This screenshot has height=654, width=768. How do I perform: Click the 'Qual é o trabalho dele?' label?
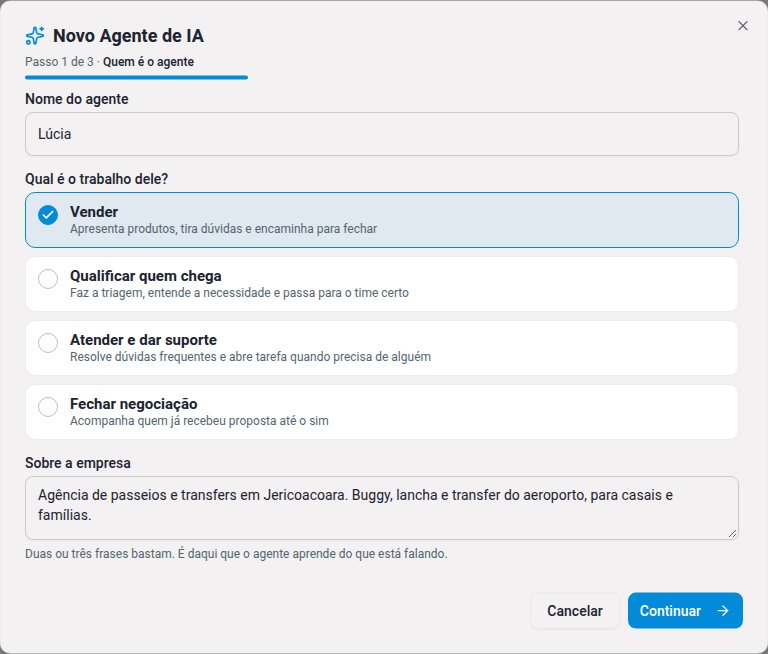(x=96, y=179)
